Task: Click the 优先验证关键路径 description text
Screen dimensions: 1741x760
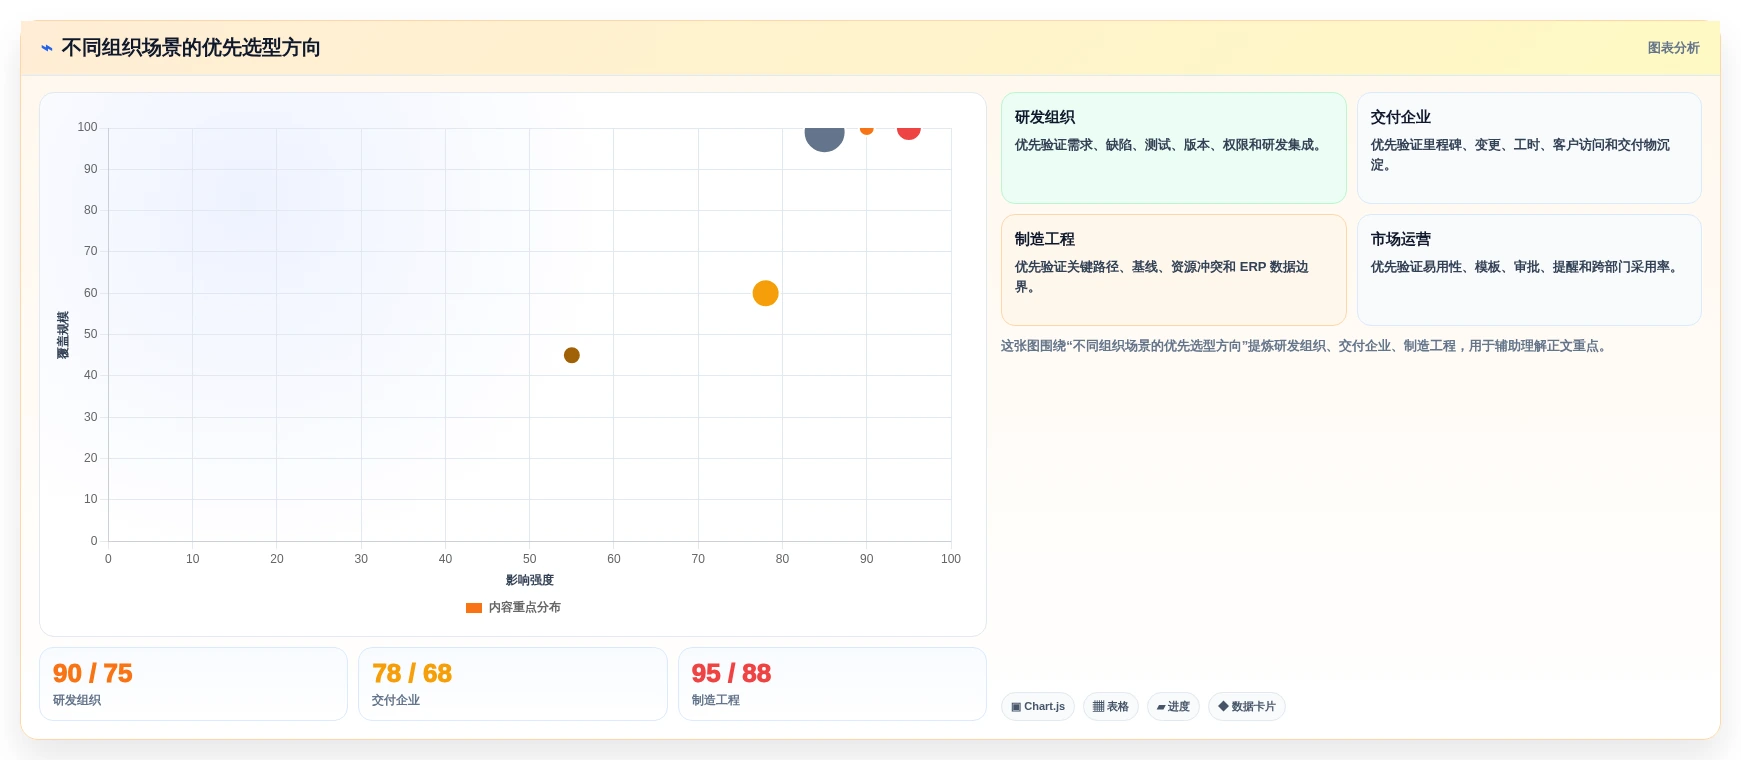Action: [x=1162, y=277]
